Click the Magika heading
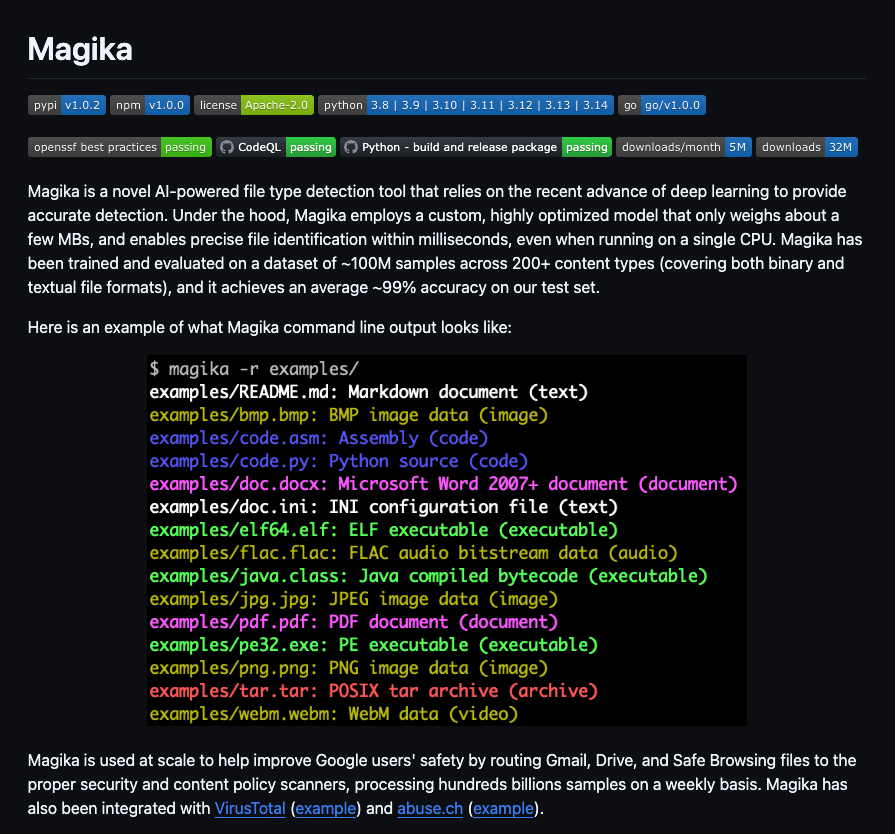This screenshot has width=895, height=834. click(80, 49)
